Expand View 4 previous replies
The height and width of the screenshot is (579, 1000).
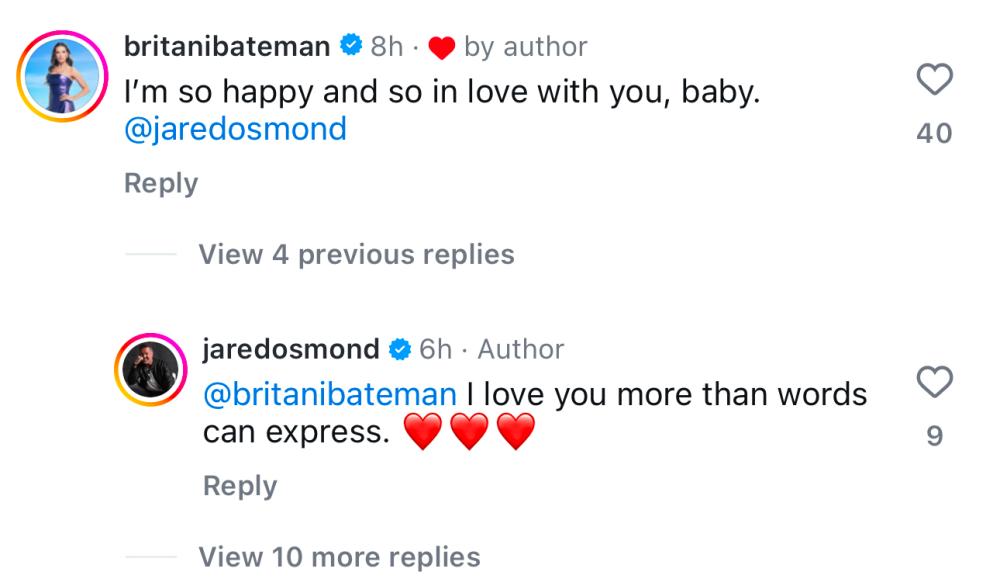356,254
